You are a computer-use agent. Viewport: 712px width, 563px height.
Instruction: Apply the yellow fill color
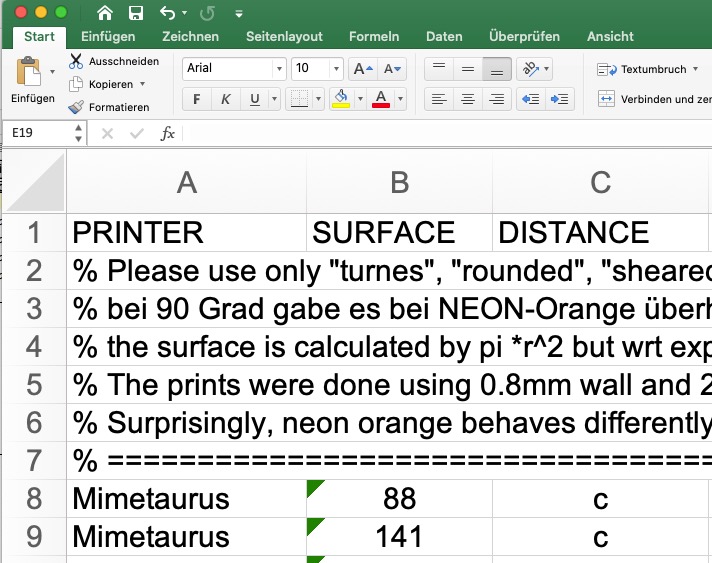[x=341, y=99]
